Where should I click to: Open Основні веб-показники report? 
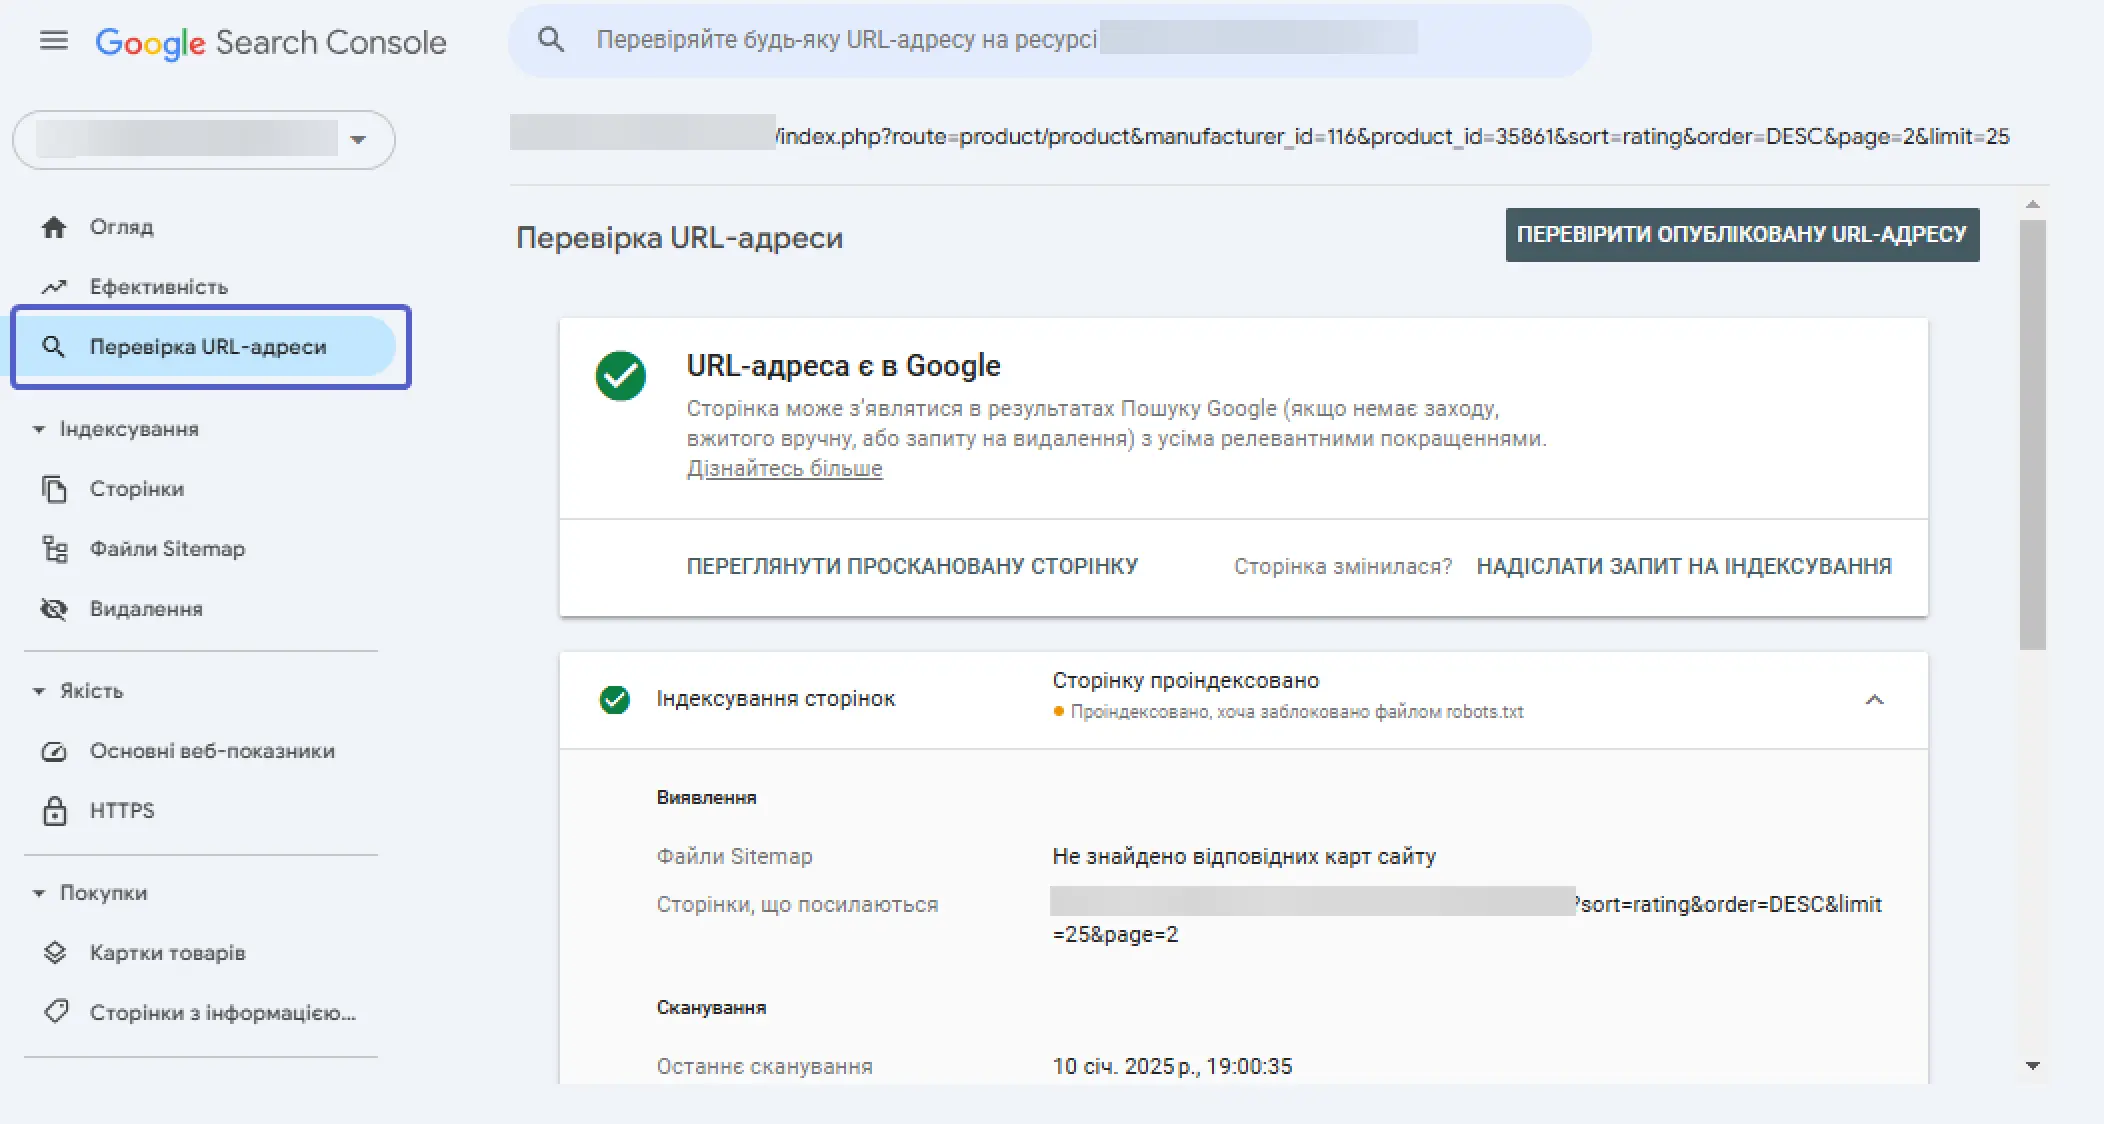212,751
